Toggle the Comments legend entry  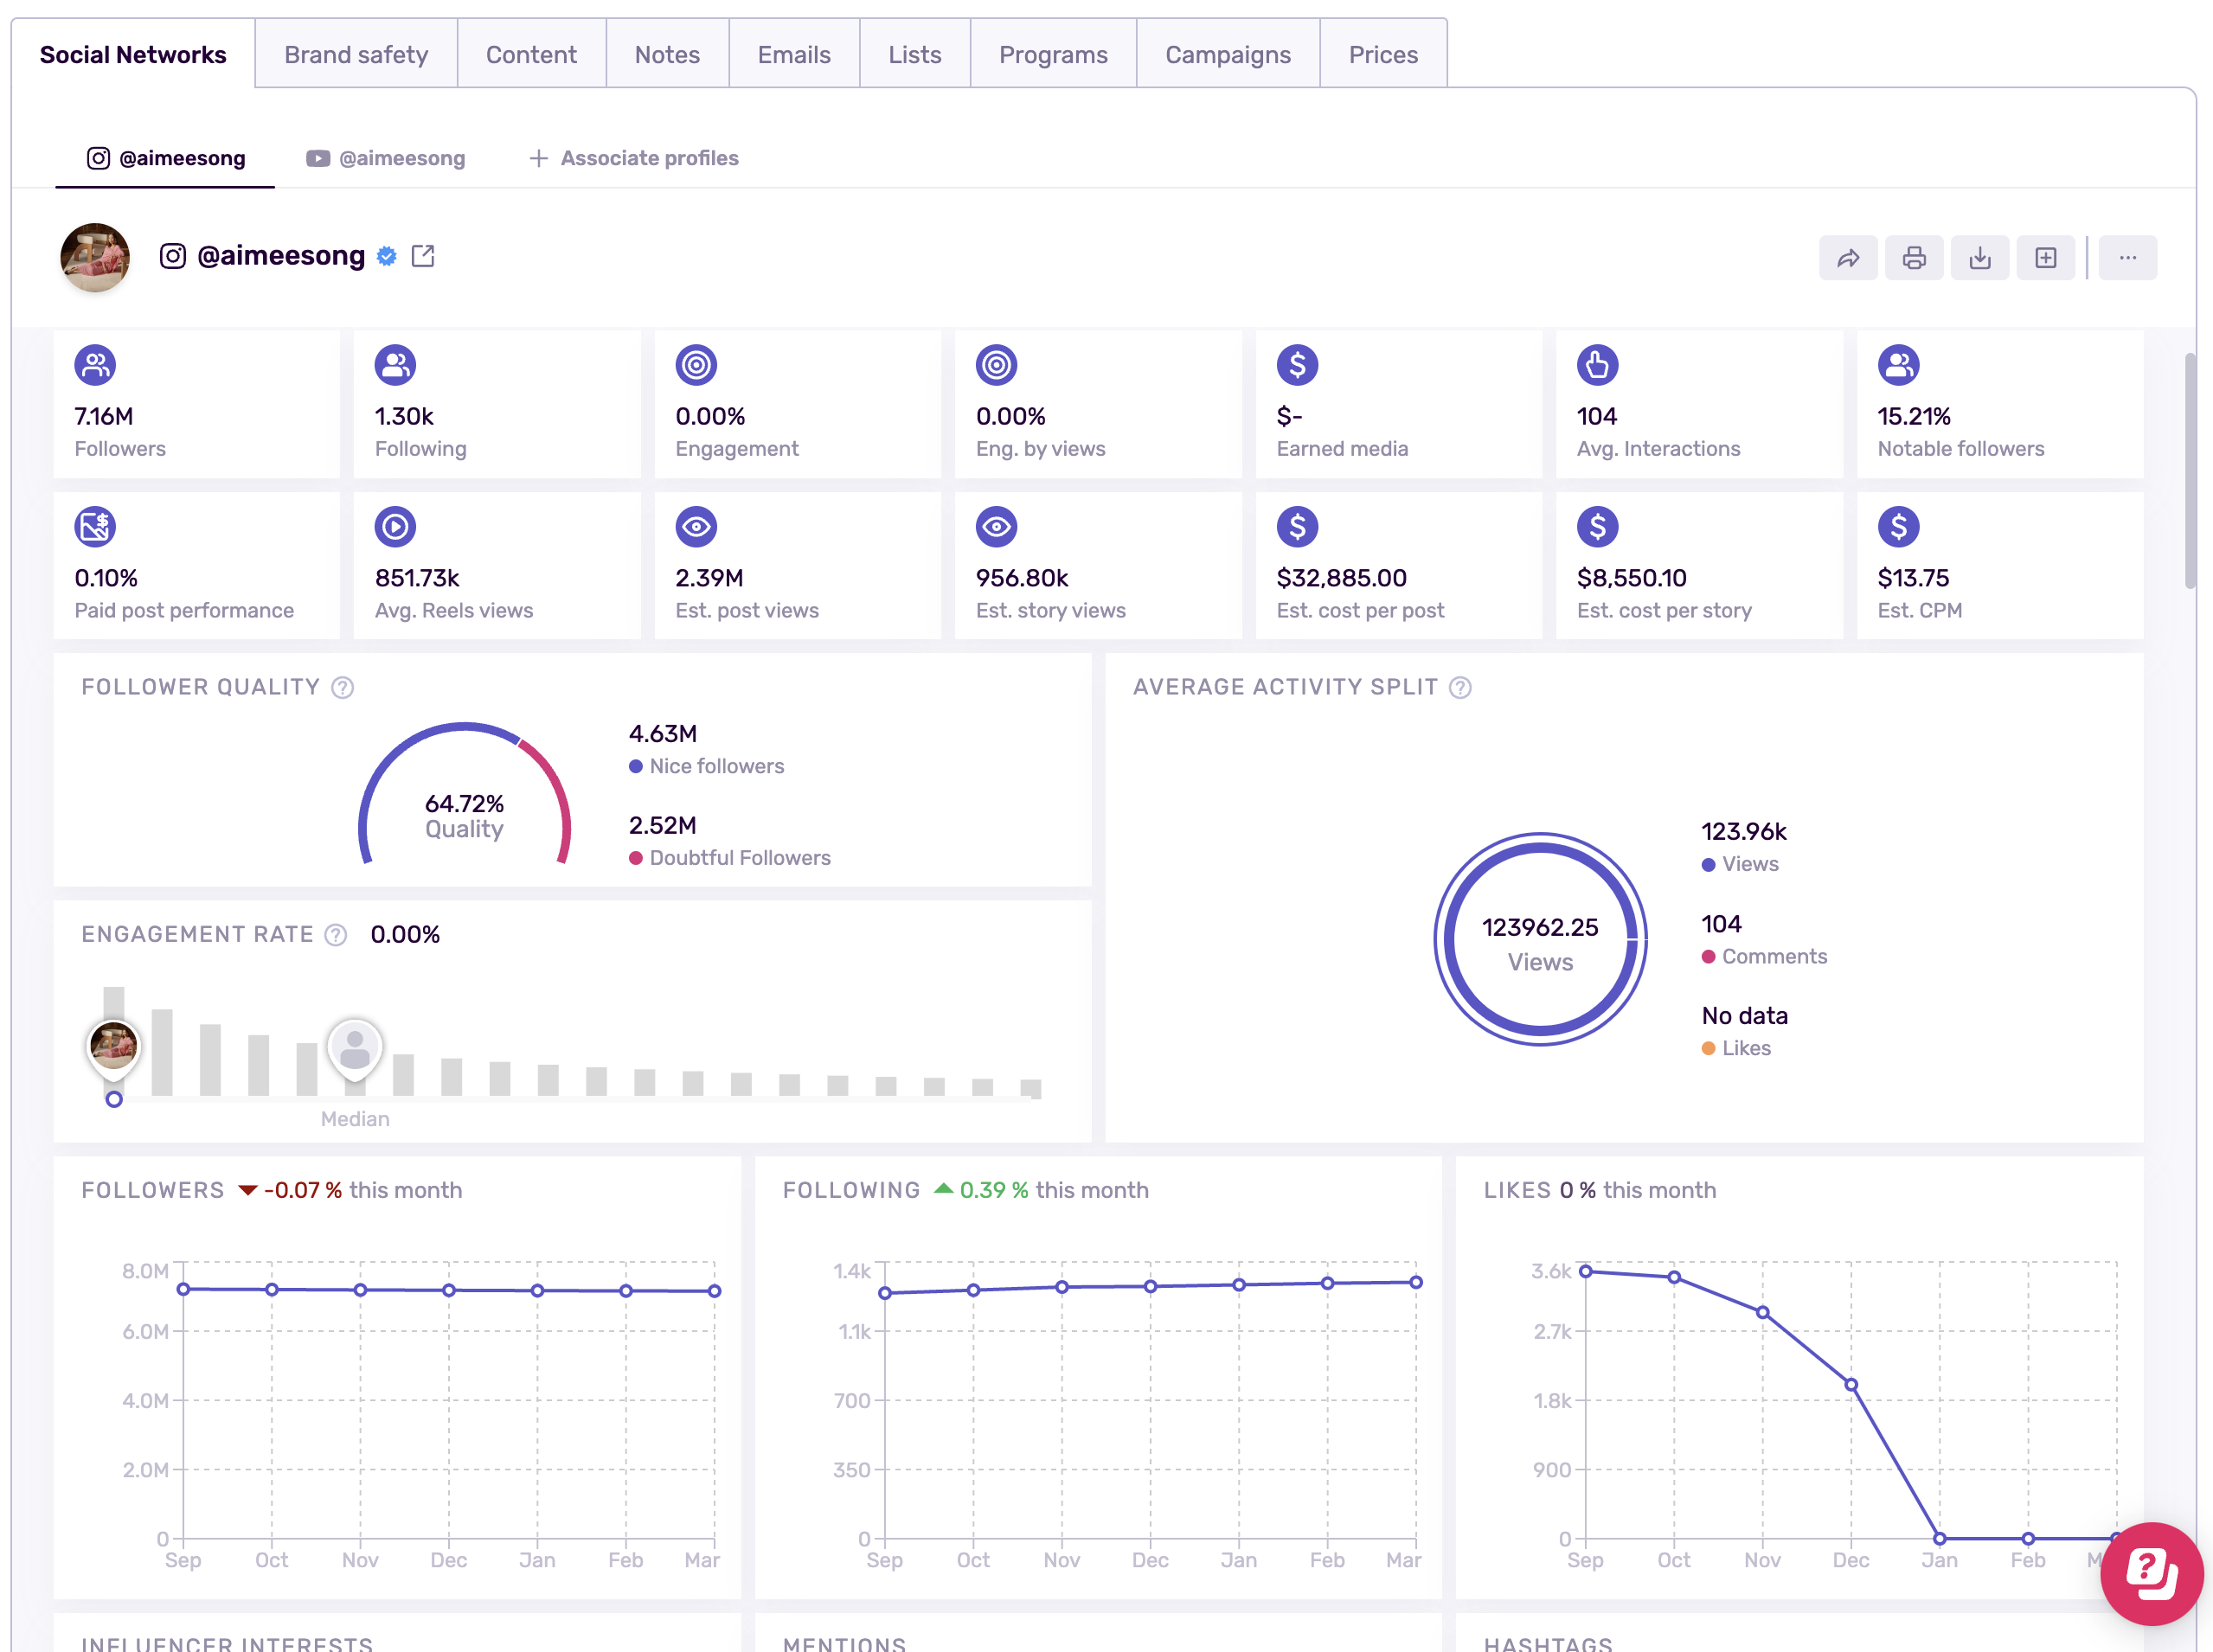[1765, 956]
